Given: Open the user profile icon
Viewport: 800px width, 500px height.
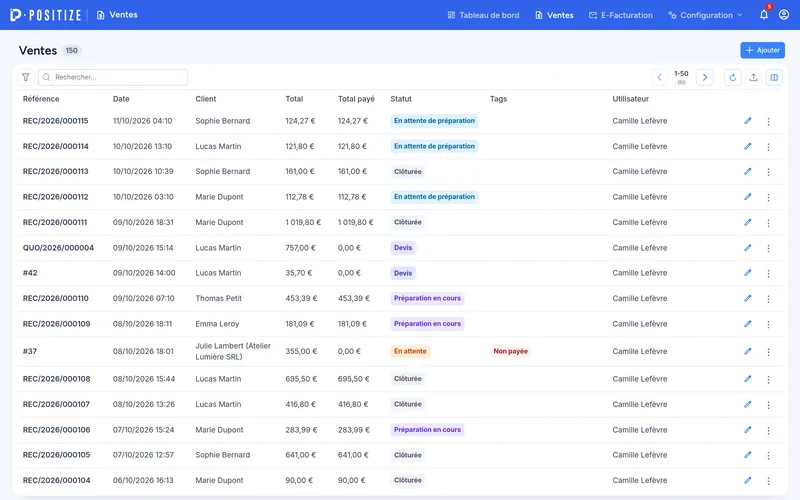Looking at the screenshot, I should (x=784, y=15).
